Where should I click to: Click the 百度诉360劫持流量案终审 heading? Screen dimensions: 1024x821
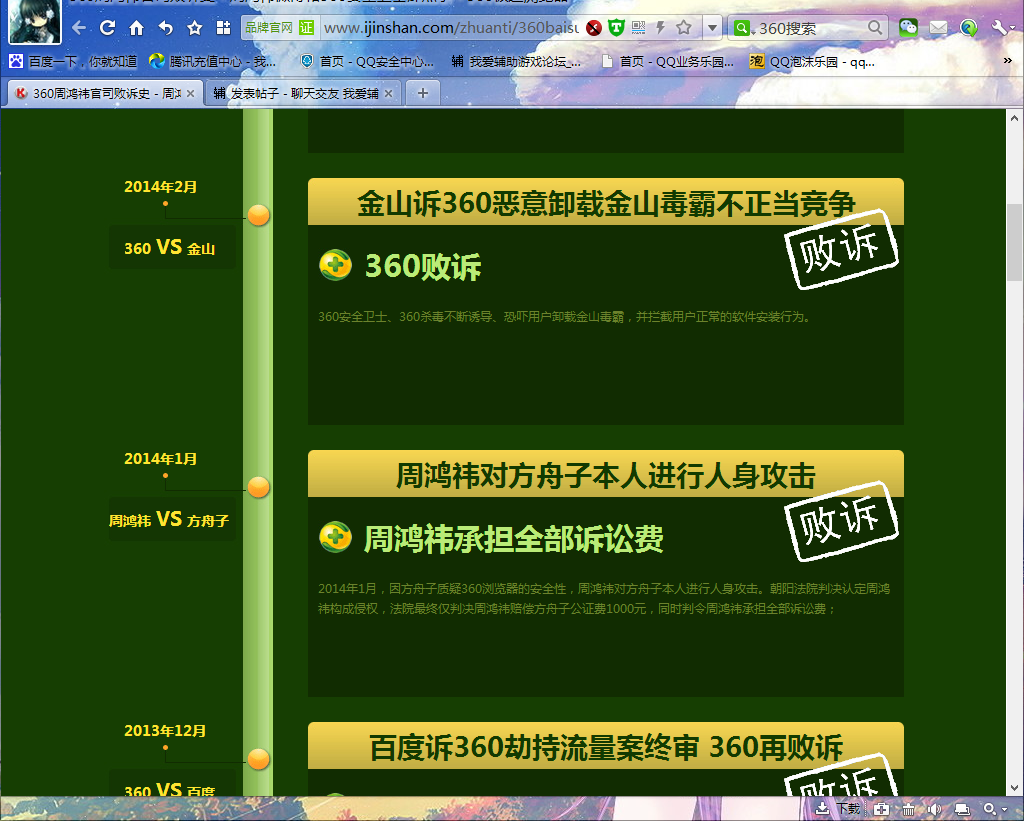[x=606, y=747]
